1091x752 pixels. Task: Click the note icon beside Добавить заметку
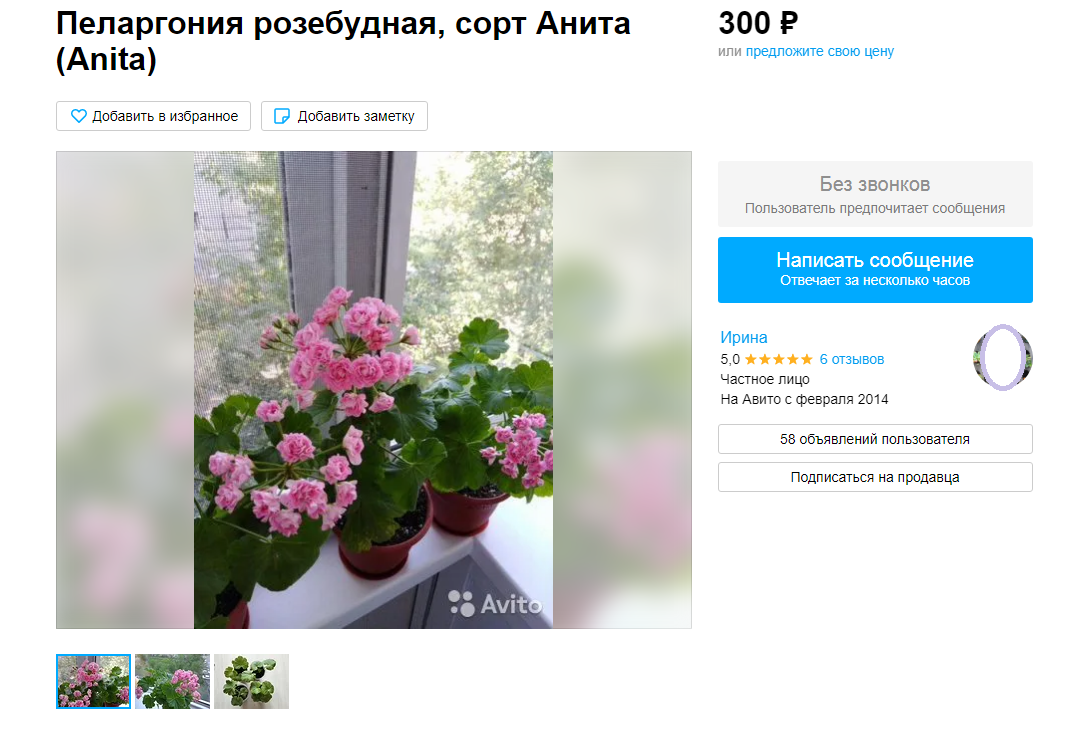(x=282, y=116)
